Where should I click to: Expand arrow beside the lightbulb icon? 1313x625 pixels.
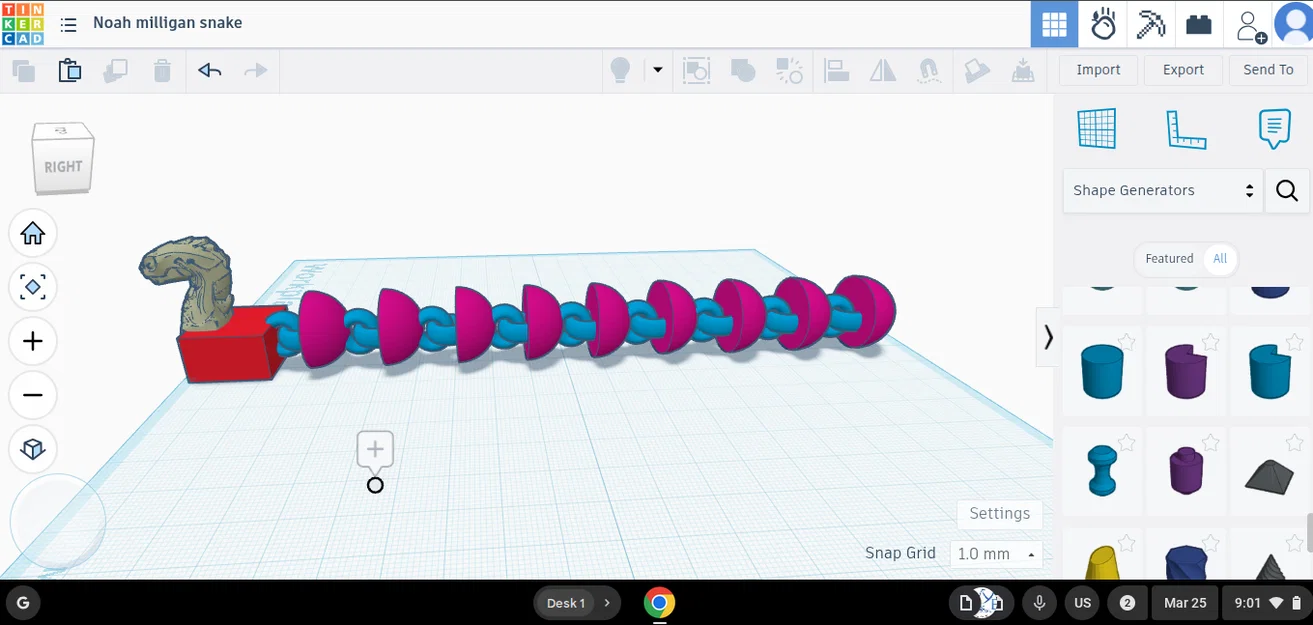pyautogui.click(x=657, y=70)
